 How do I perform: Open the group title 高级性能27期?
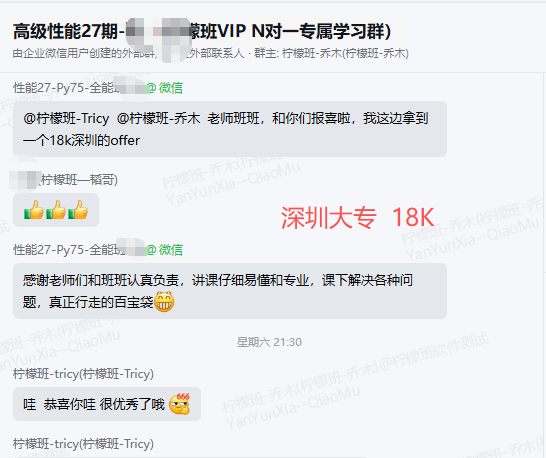[x=202, y=31]
